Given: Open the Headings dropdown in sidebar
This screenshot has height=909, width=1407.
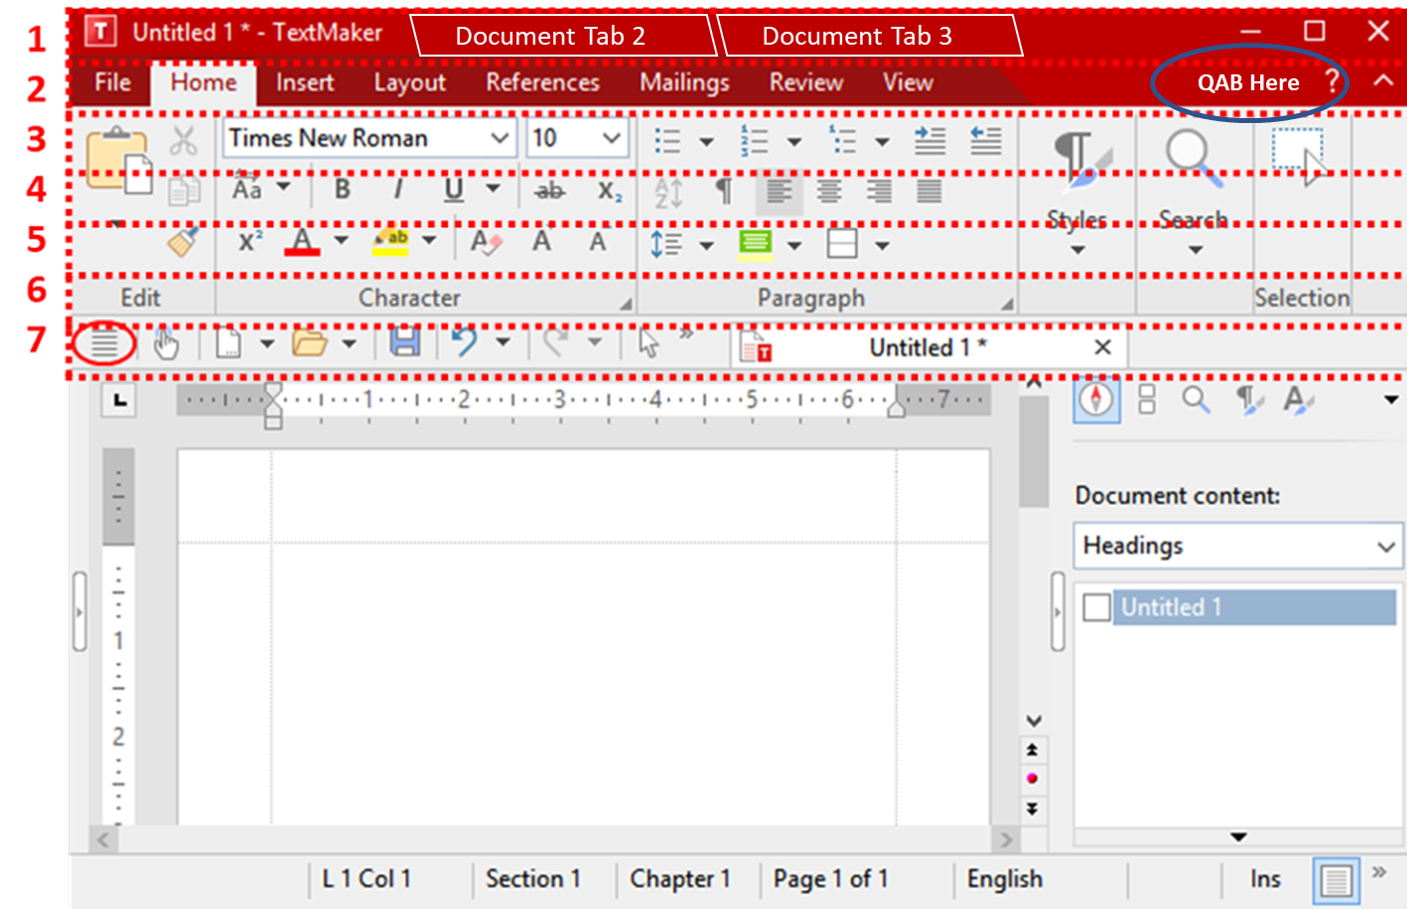Looking at the screenshot, I should tap(1385, 547).
